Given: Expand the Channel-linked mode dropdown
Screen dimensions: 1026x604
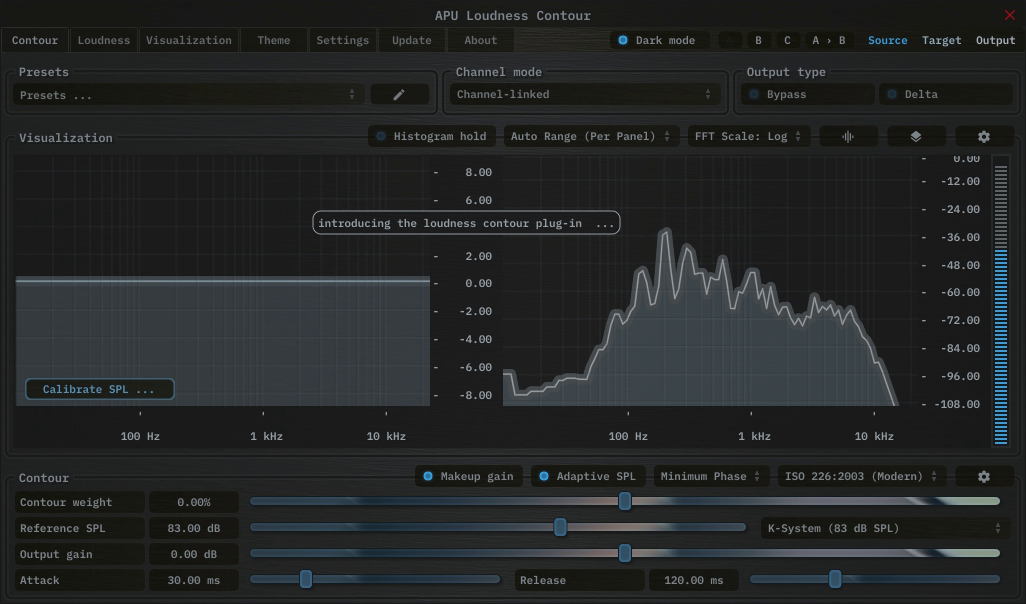Looking at the screenshot, I should click(x=584, y=94).
